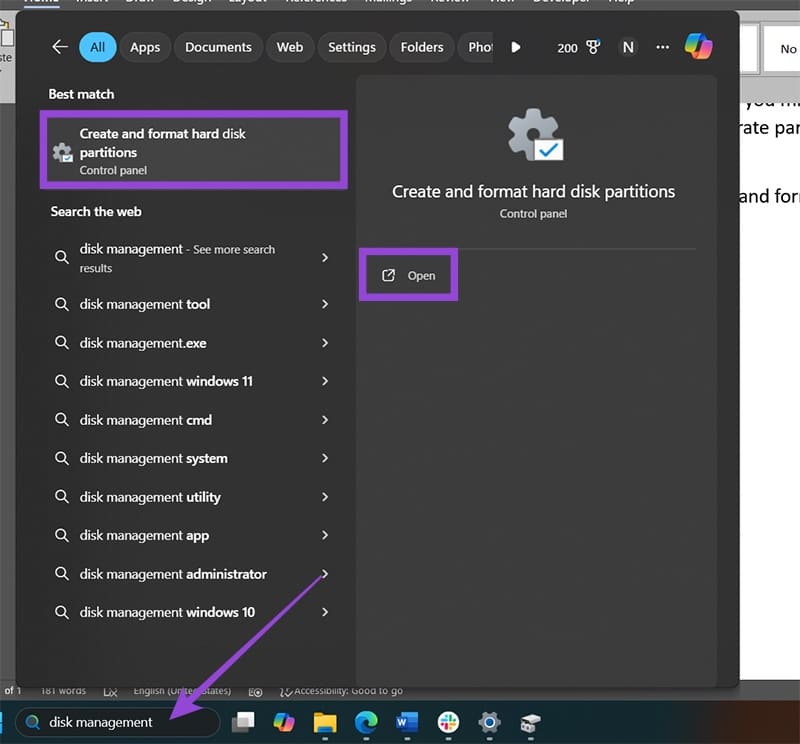Expand arrow for 'disk management utility'
Viewport: 800px width, 744px height.
[x=325, y=497]
